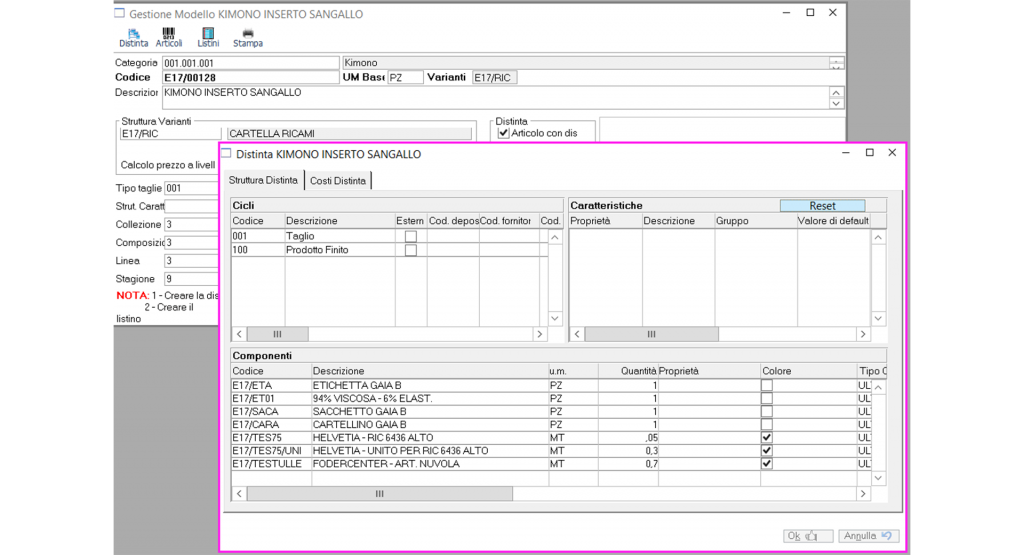Click the Annulla button

(x=869, y=535)
